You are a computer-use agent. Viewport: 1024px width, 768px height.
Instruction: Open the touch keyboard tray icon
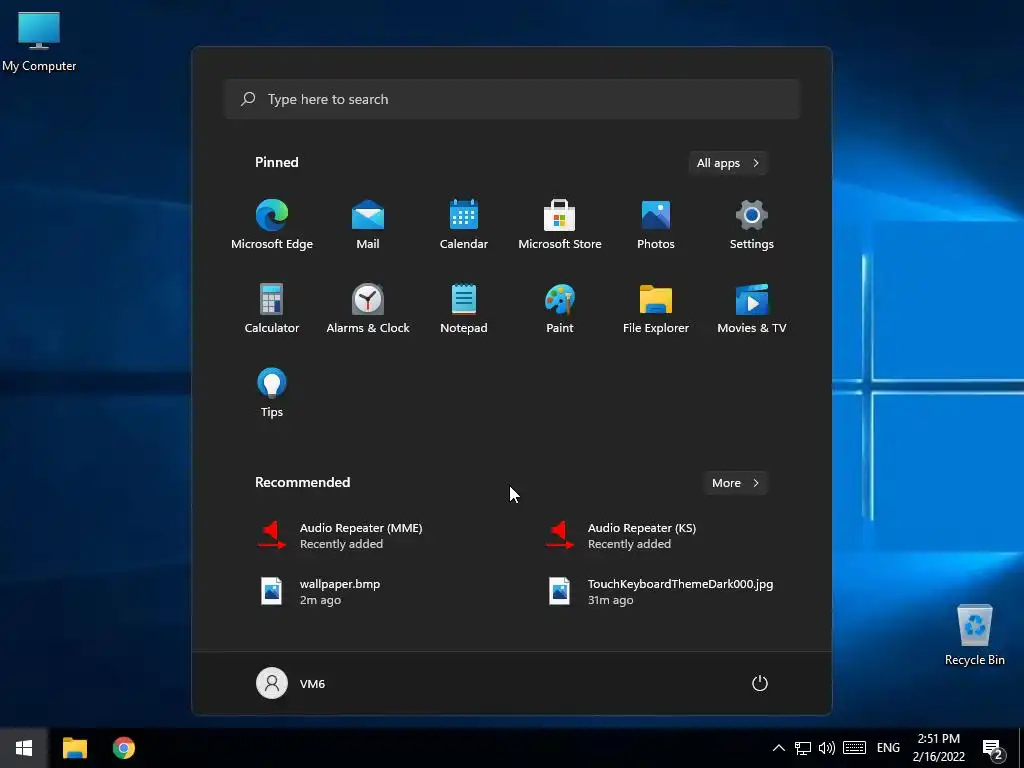tap(854, 748)
